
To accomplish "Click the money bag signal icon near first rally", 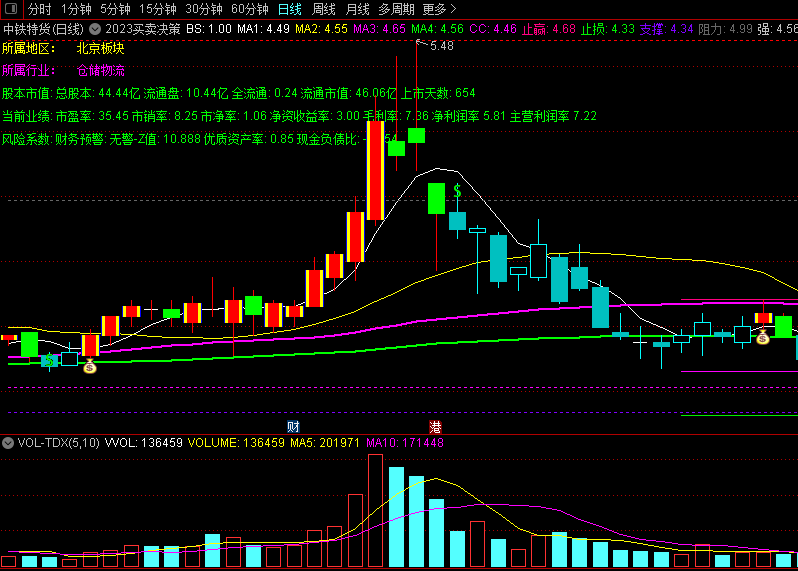I will tap(90, 365).
